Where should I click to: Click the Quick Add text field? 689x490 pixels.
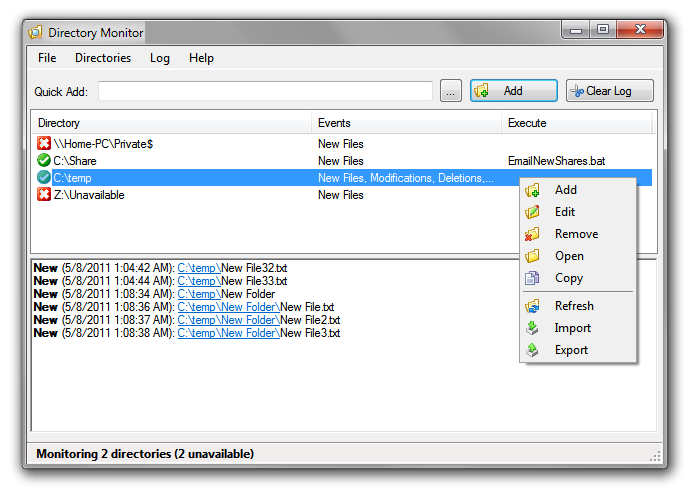click(x=265, y=91)
